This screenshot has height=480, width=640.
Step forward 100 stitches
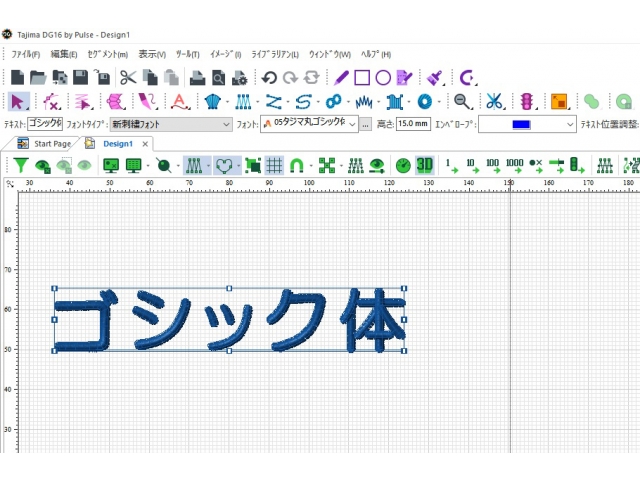tap(493, 165)
